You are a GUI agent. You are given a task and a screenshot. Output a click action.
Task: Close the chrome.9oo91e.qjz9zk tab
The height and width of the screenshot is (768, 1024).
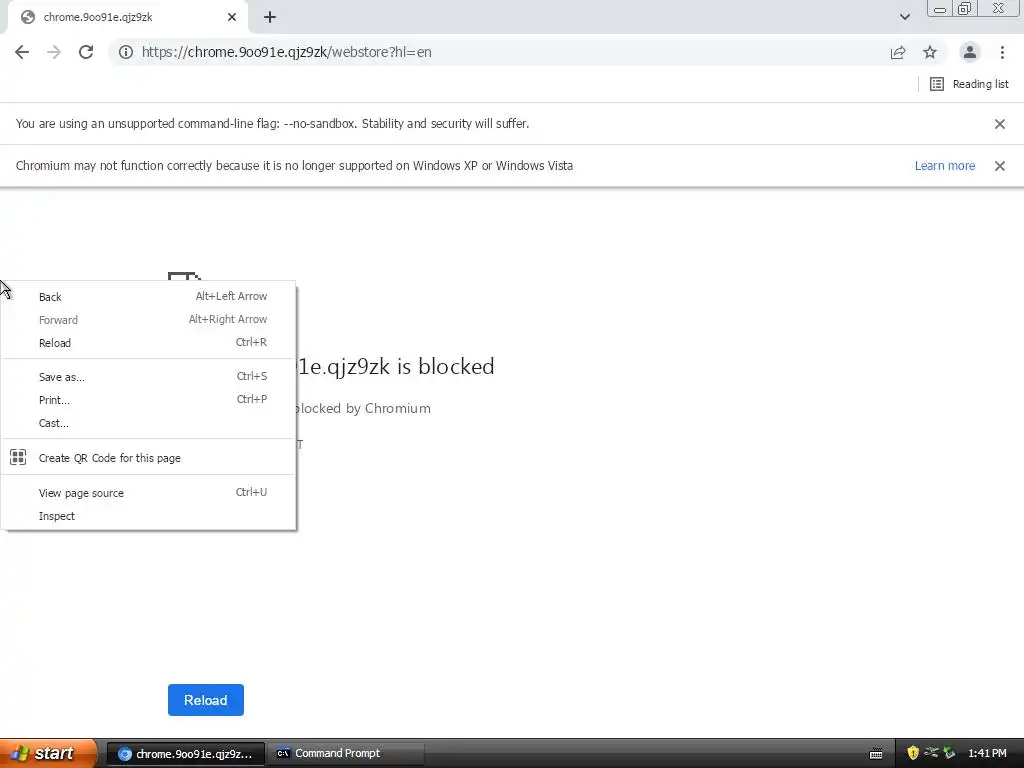coord(232,18)
